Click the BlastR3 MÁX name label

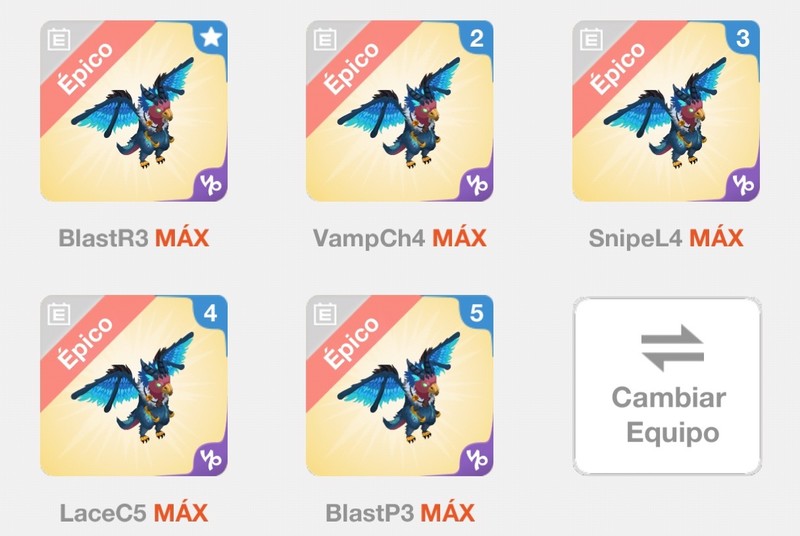point(134,238)
